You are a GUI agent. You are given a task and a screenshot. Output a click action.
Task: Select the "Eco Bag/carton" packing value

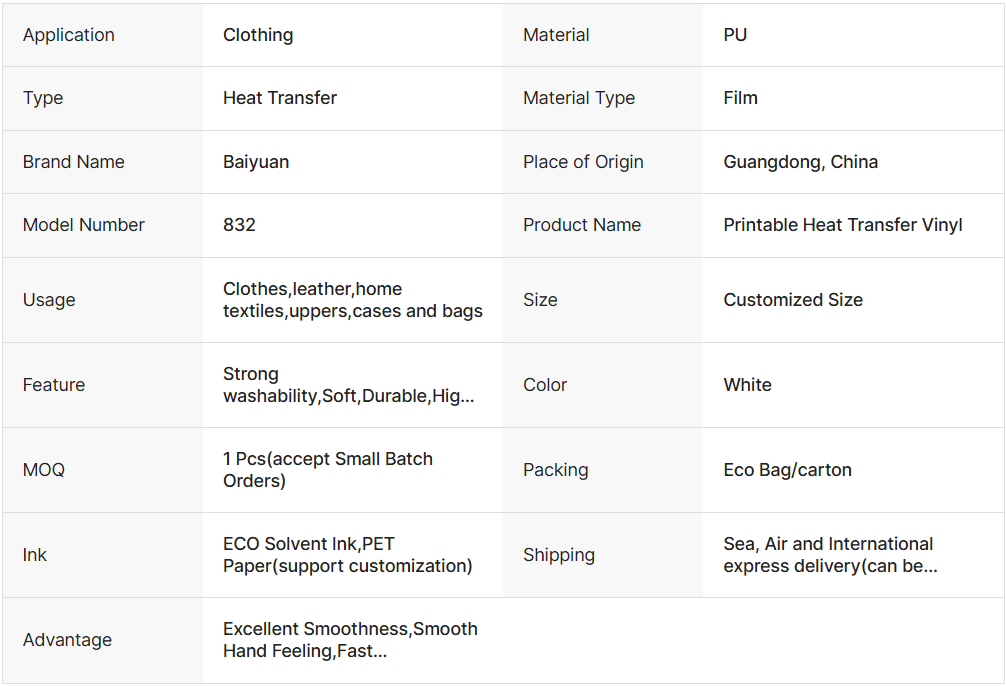tap(787, 470)
